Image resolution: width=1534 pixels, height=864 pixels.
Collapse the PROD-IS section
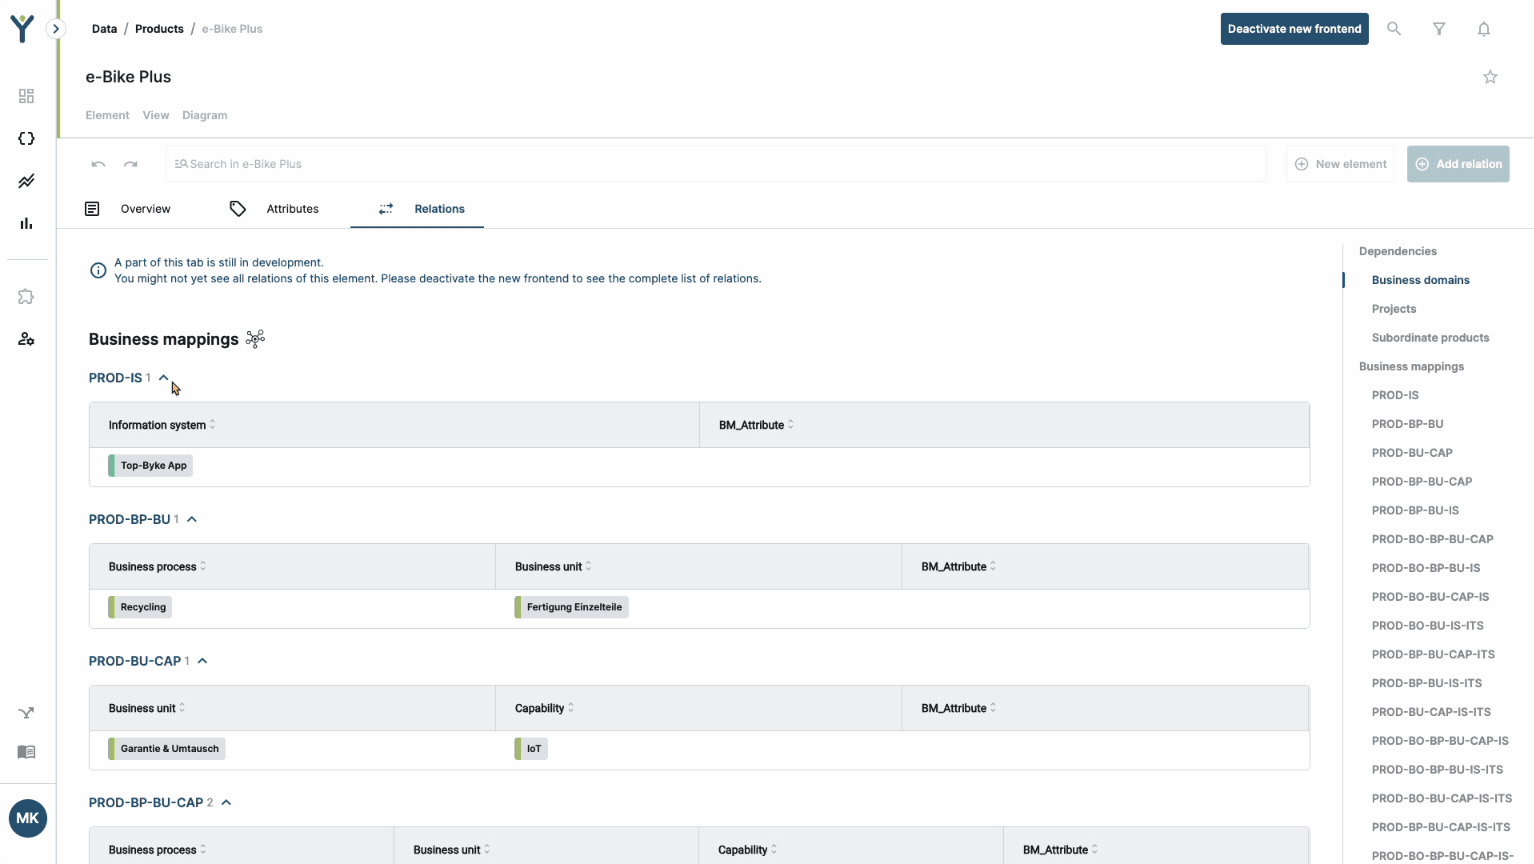(x=164, y=378)
